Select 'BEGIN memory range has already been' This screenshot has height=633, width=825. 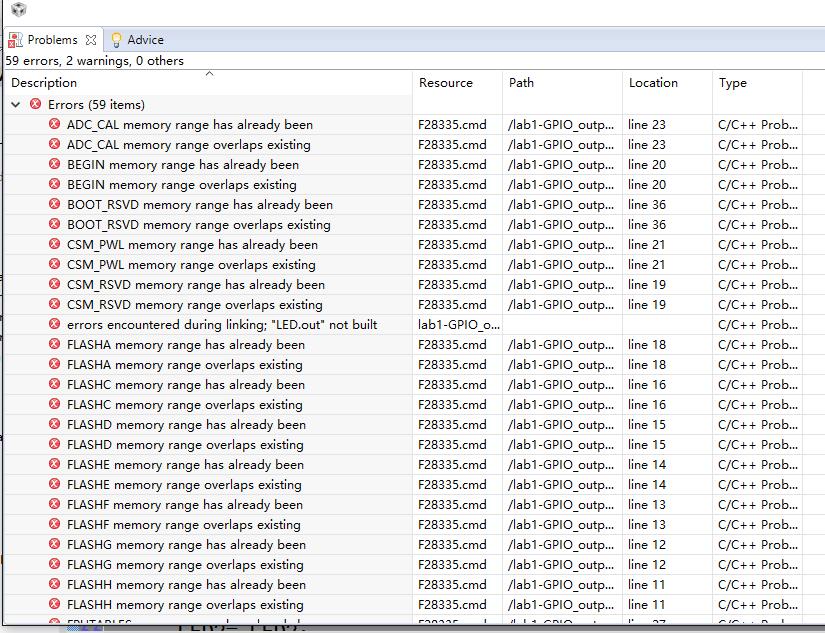coord(183,165)
